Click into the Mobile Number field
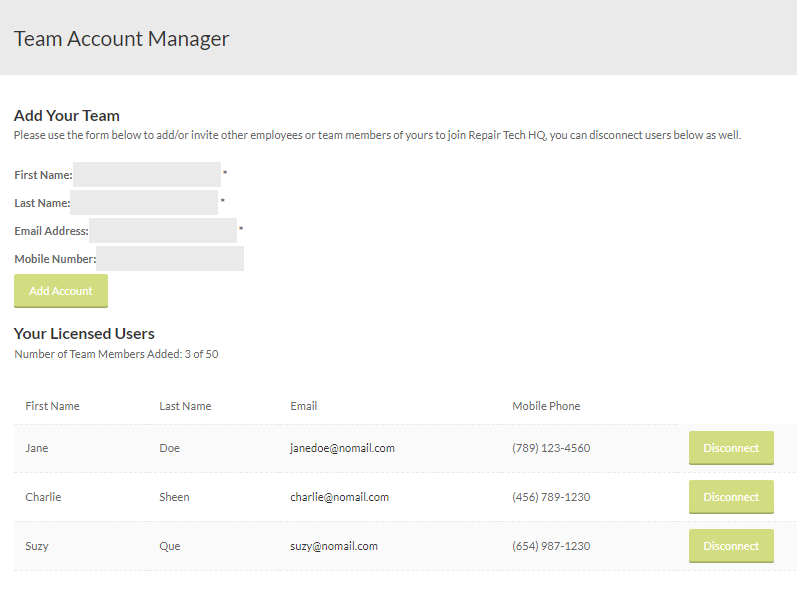797x602 pixels. click(170, 258)
